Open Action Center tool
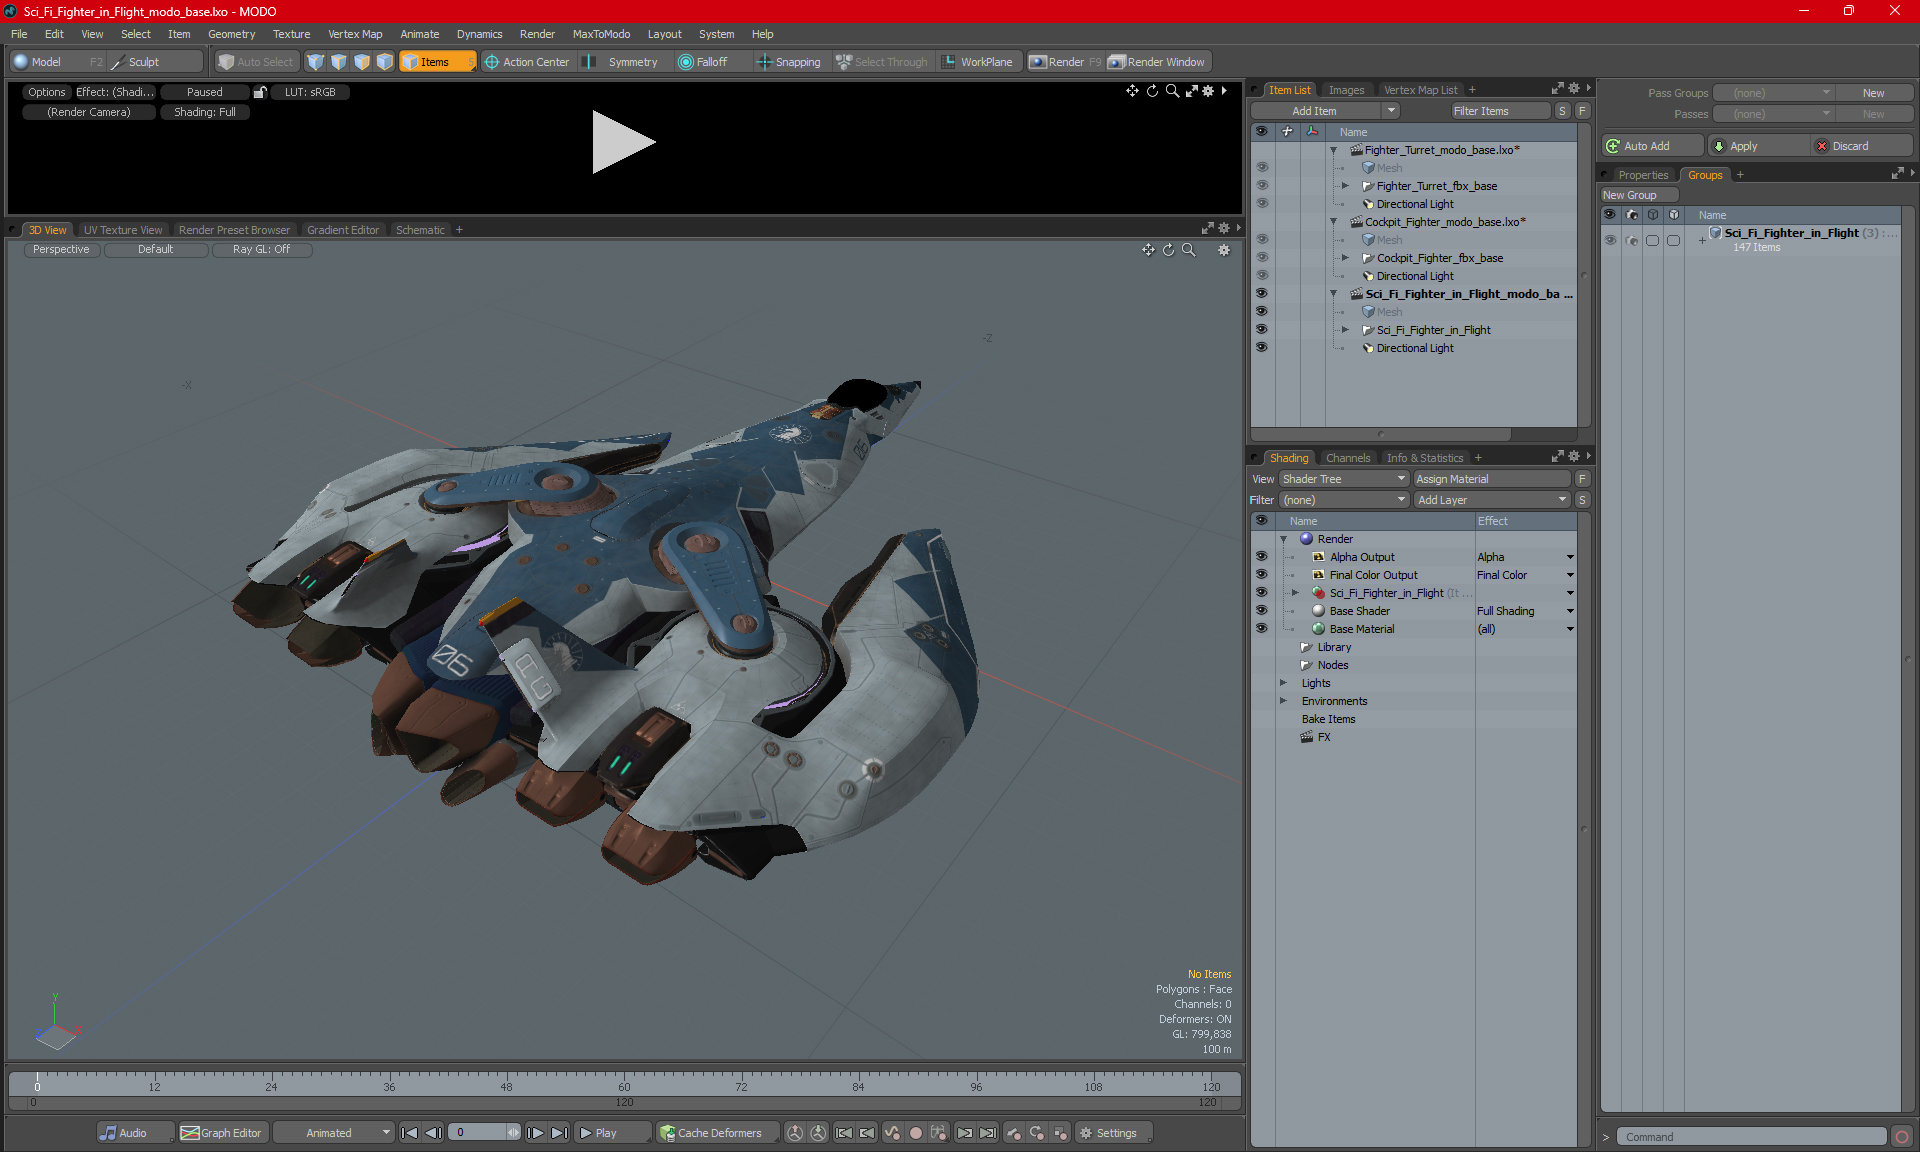Image resolution: width=1920 pixels, height=1152 pixels. (x=527, y=62)
